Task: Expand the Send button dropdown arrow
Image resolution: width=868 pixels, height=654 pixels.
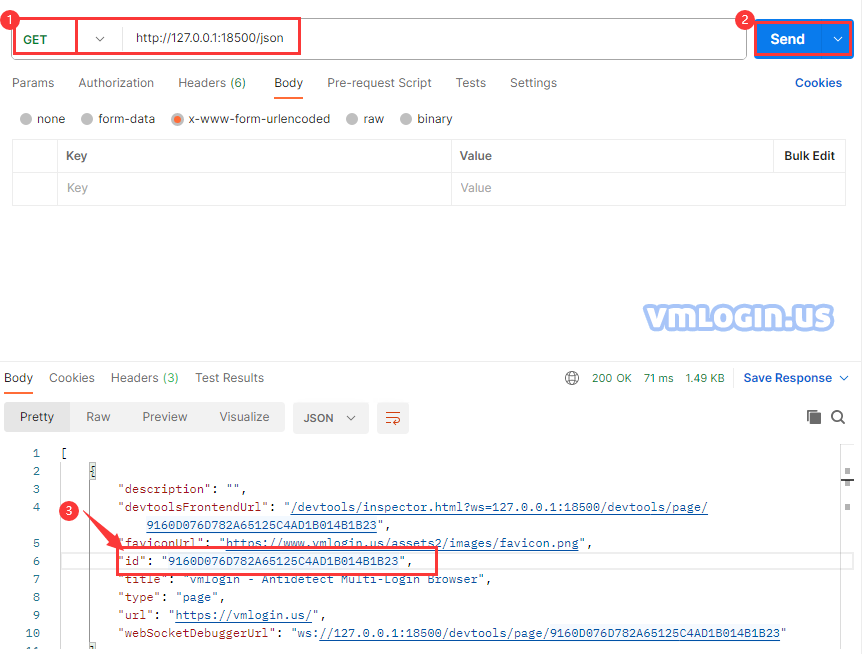Action: pyautogui.click(x=838, y=39)
